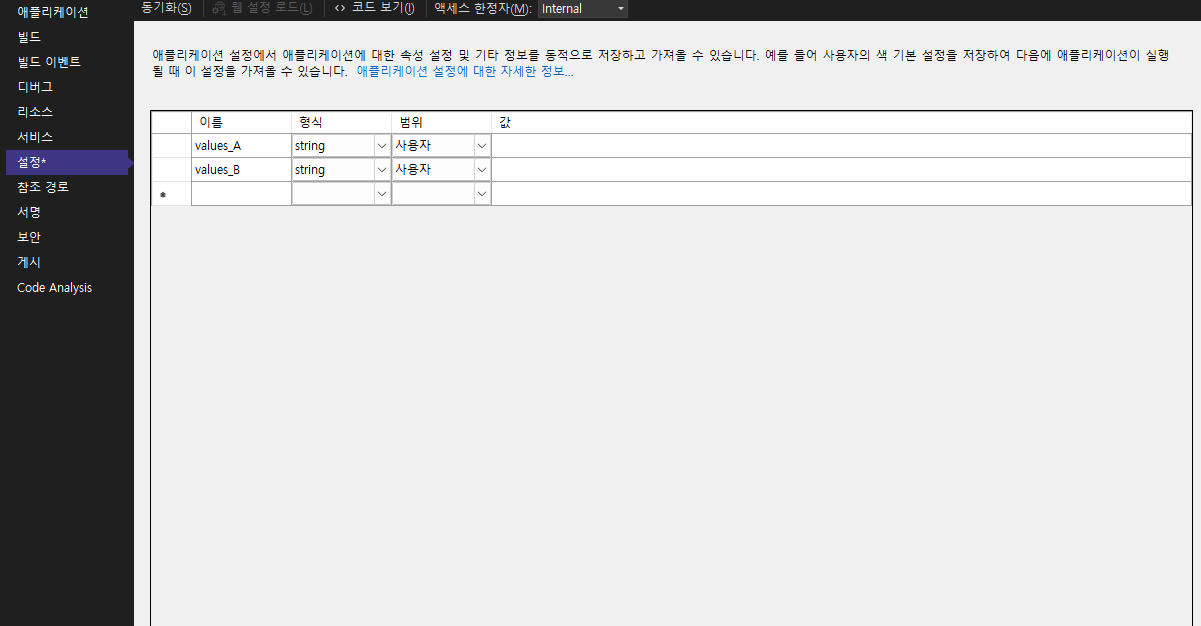The width and height of the screenshot is (1201, 626).
Task: Expand the scope dropdown for values_B
Action: [x=482, y=170]
